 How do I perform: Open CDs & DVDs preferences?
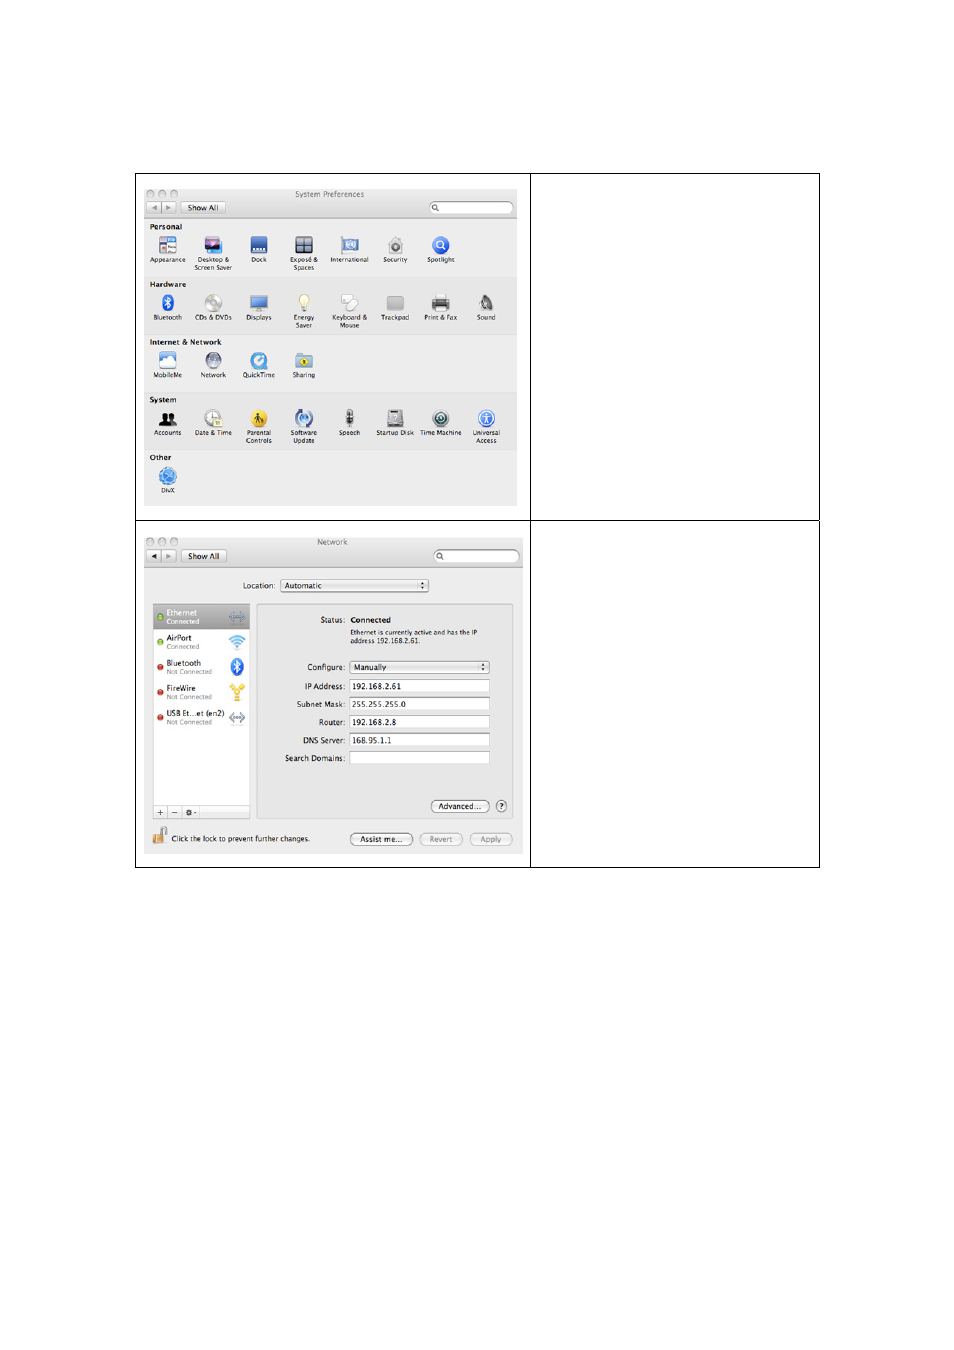click(x=213, y=303)
